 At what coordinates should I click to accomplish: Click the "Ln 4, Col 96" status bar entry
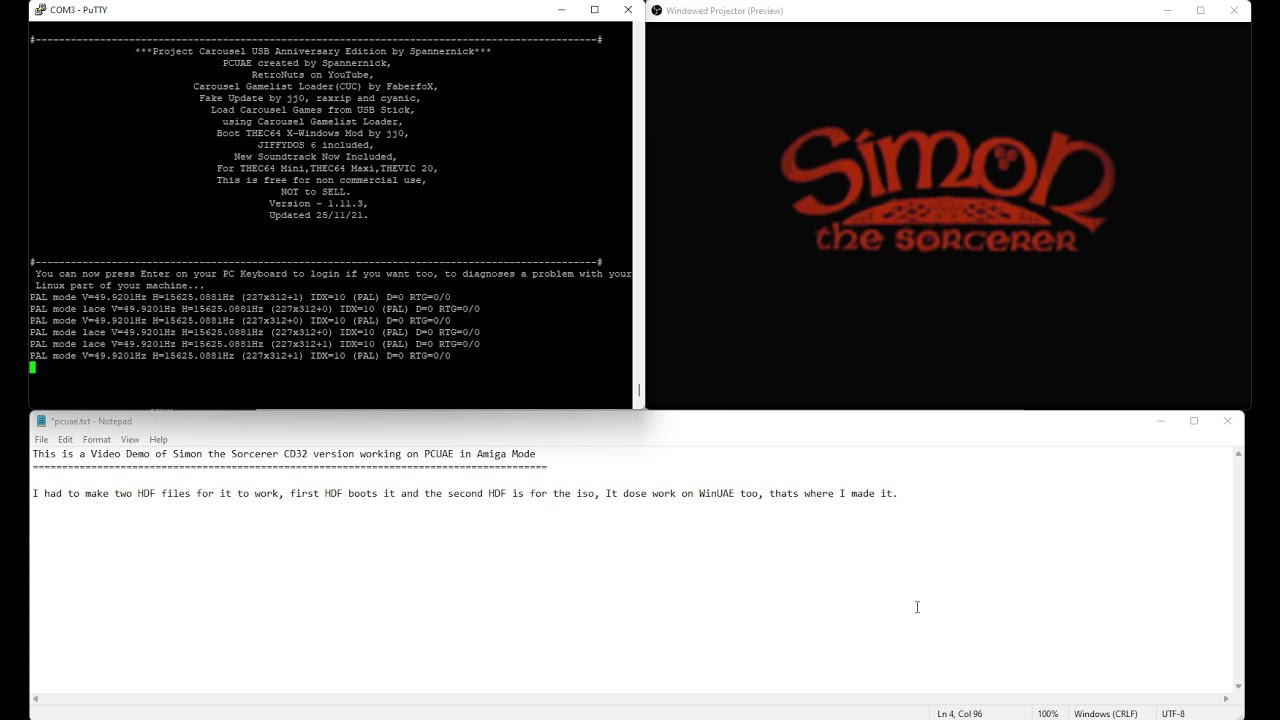959,714
